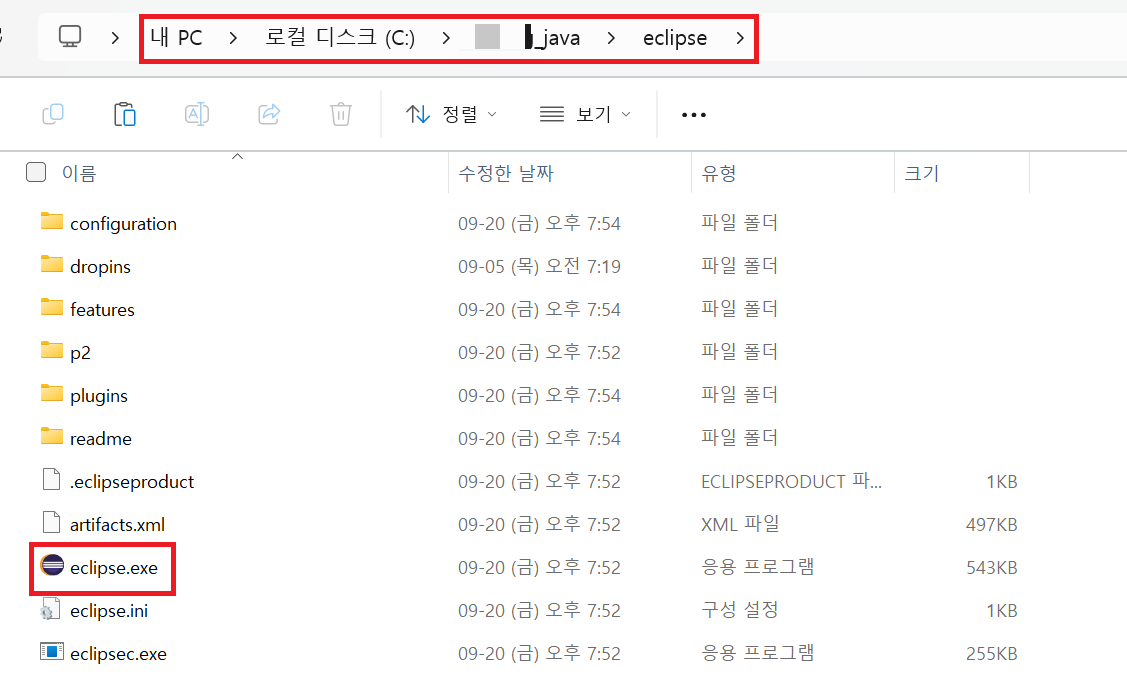1127x674 pixels.
Task: Sort by the 수정한 날짜 column header
Action: pos(506,173)
